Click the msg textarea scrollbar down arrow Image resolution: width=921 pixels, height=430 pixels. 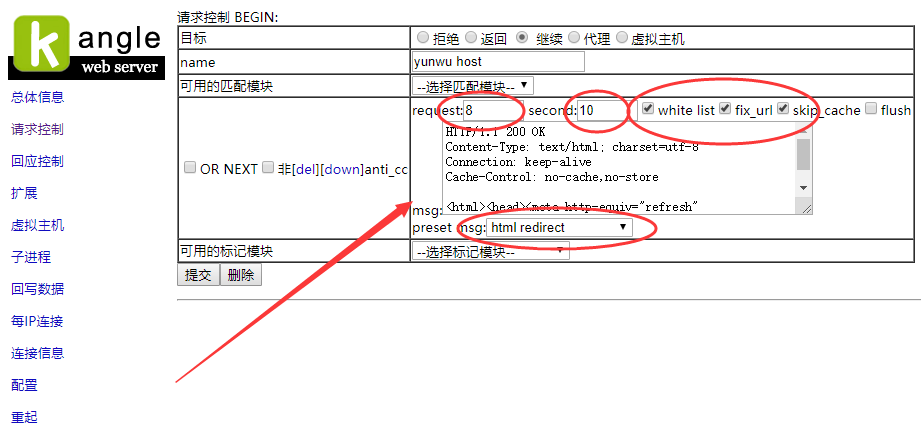click(x=803, y=188)
